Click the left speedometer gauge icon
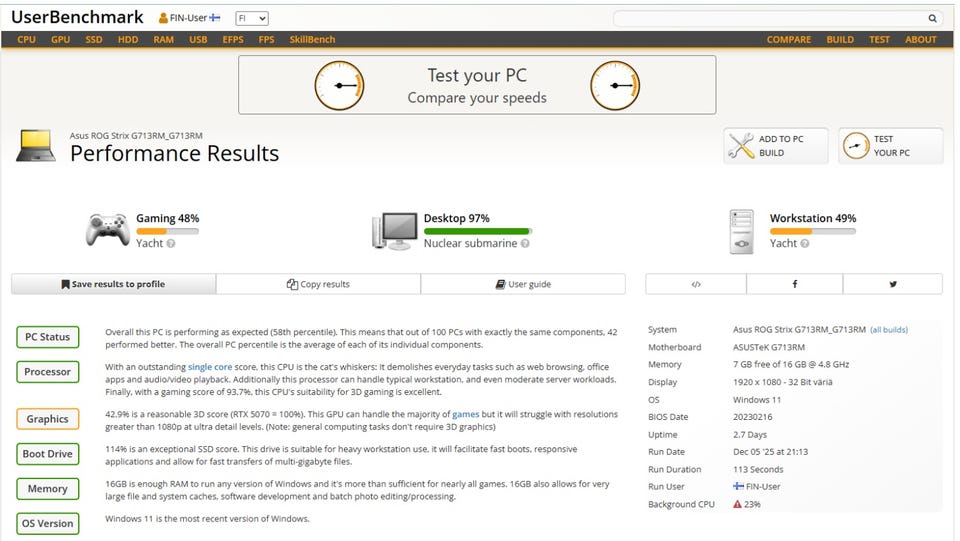 tap(339, 85)
